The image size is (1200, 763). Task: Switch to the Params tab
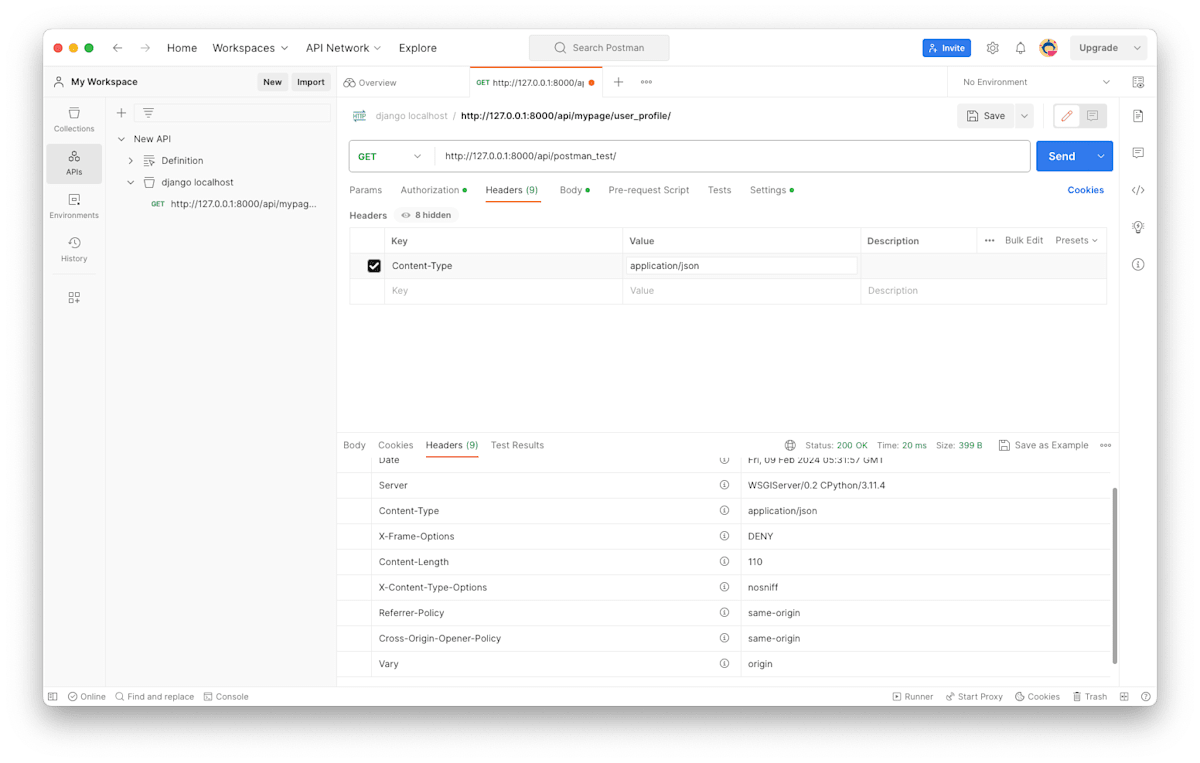[x=365, y=190]
